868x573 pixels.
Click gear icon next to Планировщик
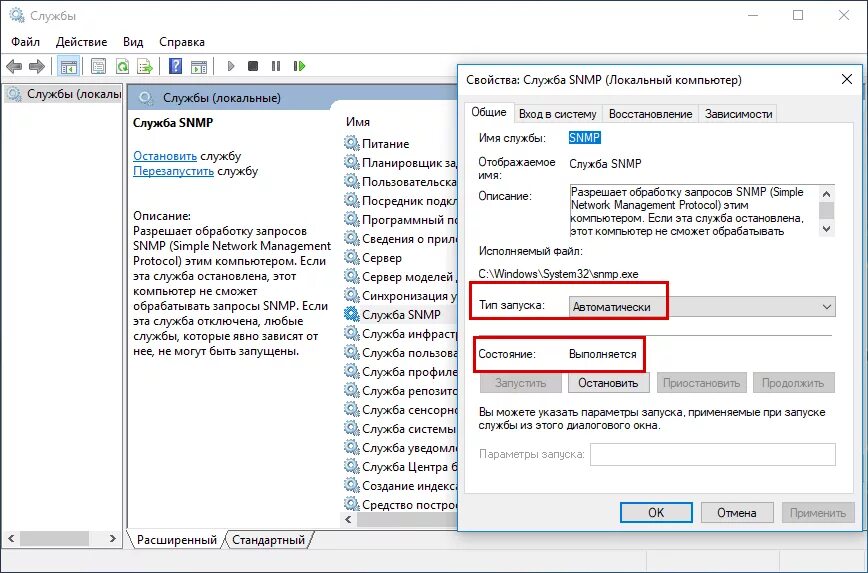352,163
